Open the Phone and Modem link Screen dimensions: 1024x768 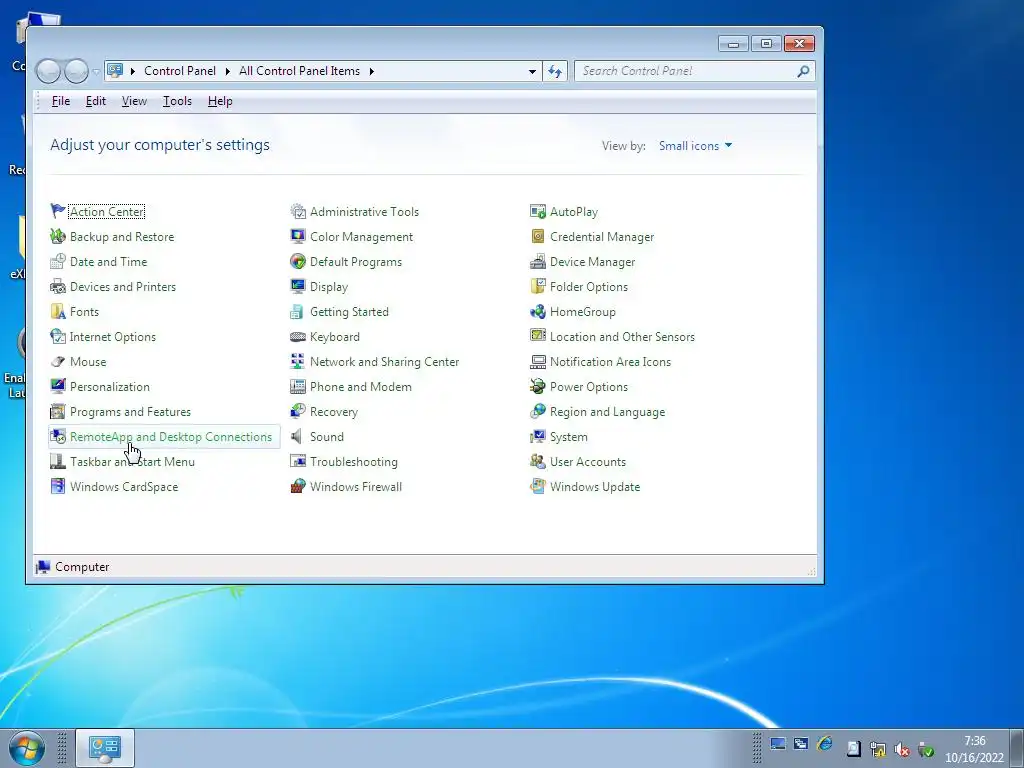pyautogui.click(x=360, y=387)
